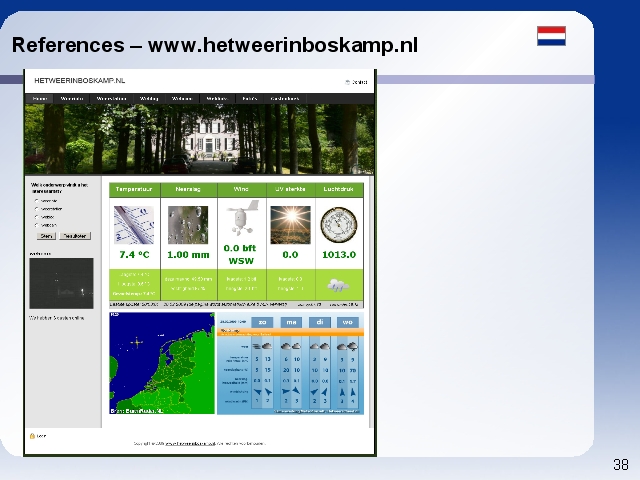The image size is (640, 480).
Task: Click the copyright footer website link
Action: [190, 443]
